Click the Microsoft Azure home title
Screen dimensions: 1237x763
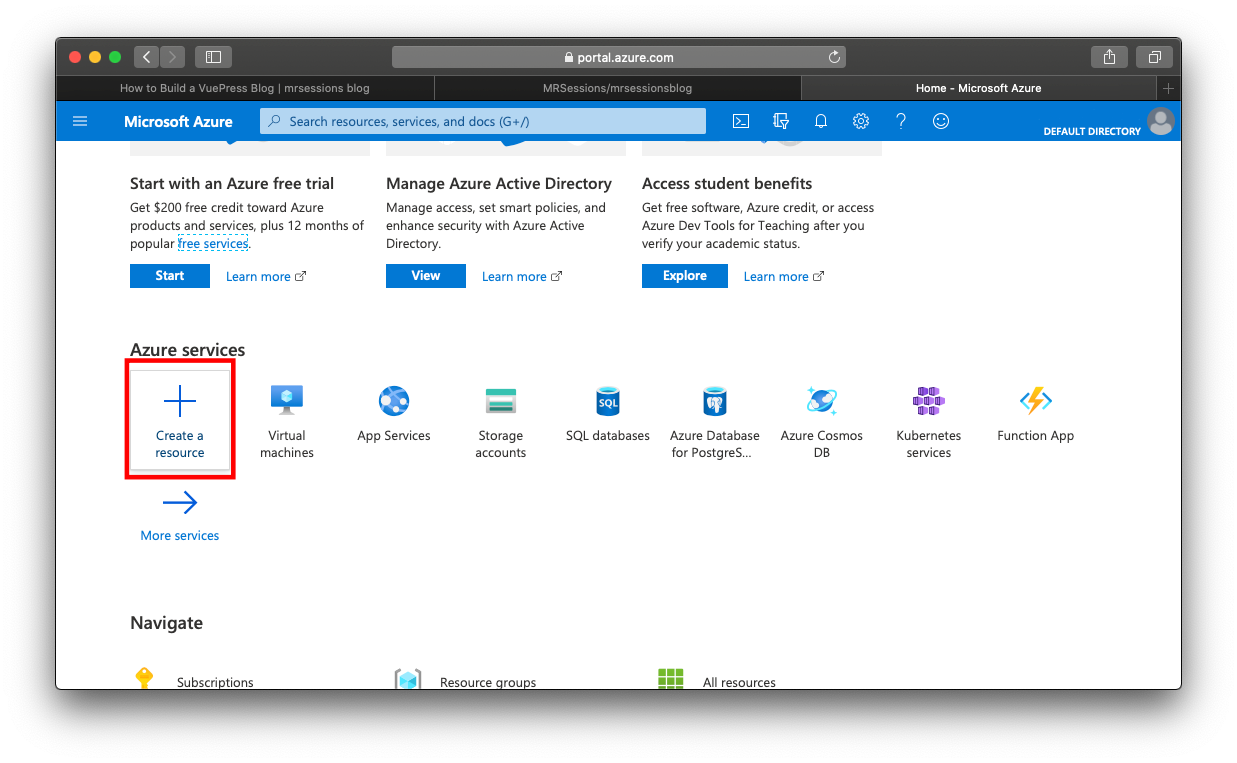178,121
